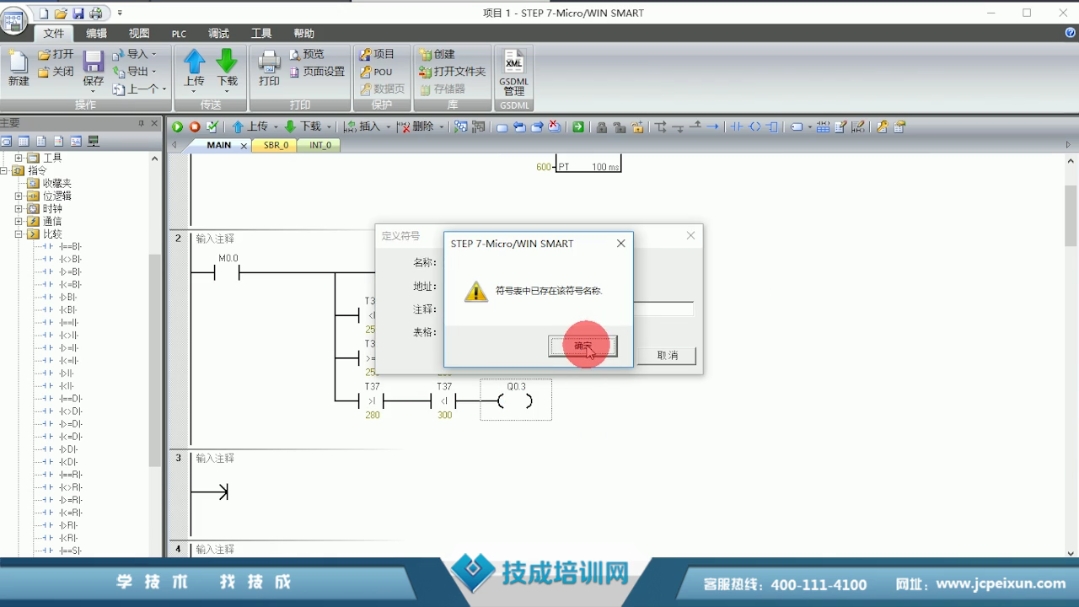This screenshot has height=607, width=1079.
Task: Click 打开文件夹 in the 库 group
Action: coord(452,72)
